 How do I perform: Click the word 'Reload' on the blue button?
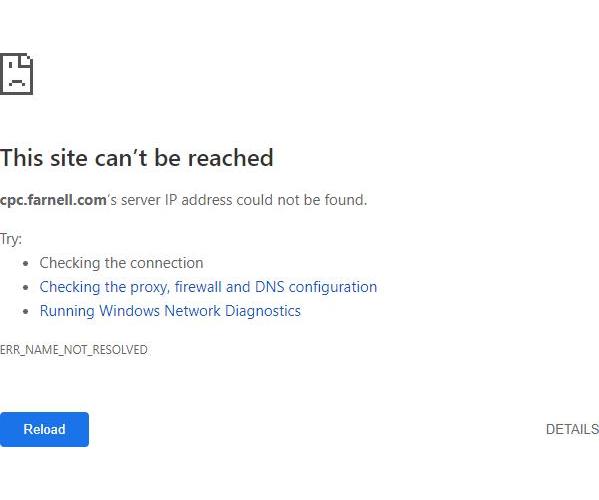coord(44,429)
